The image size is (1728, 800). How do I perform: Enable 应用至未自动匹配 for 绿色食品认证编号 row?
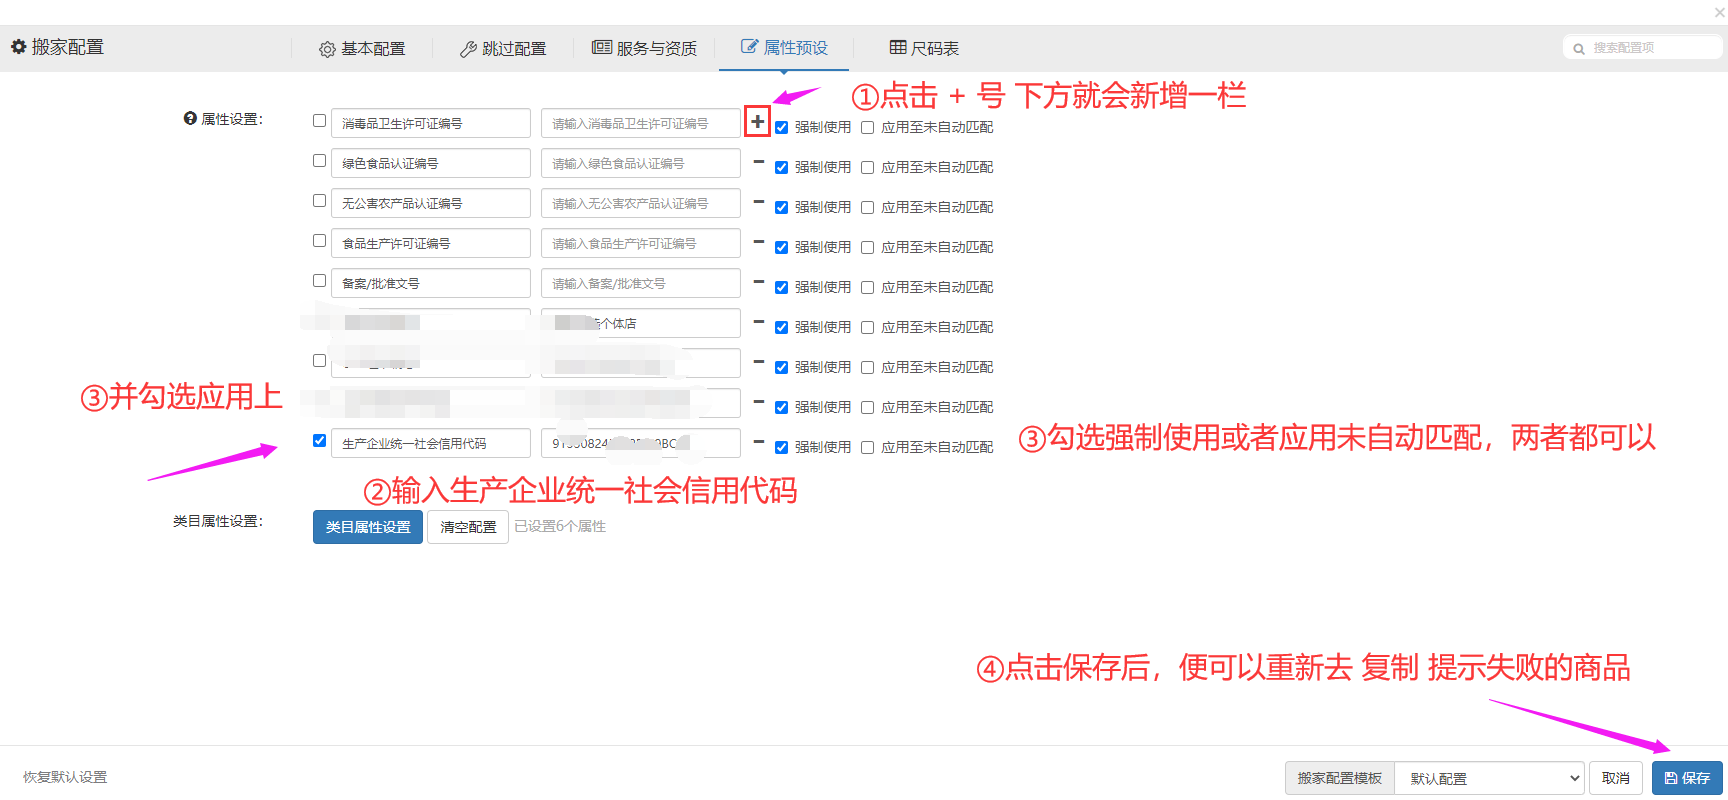pyautogui.click(x=868, y=168)
